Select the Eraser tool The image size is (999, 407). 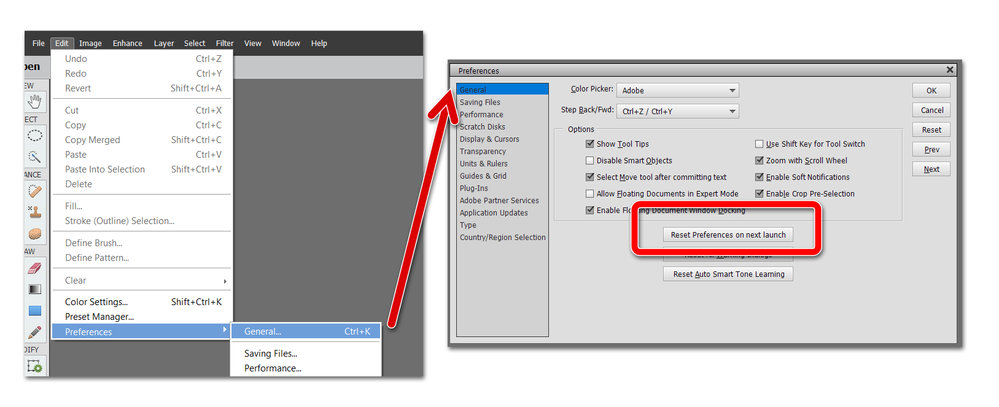pyautogui.click(x=34, y=268)
